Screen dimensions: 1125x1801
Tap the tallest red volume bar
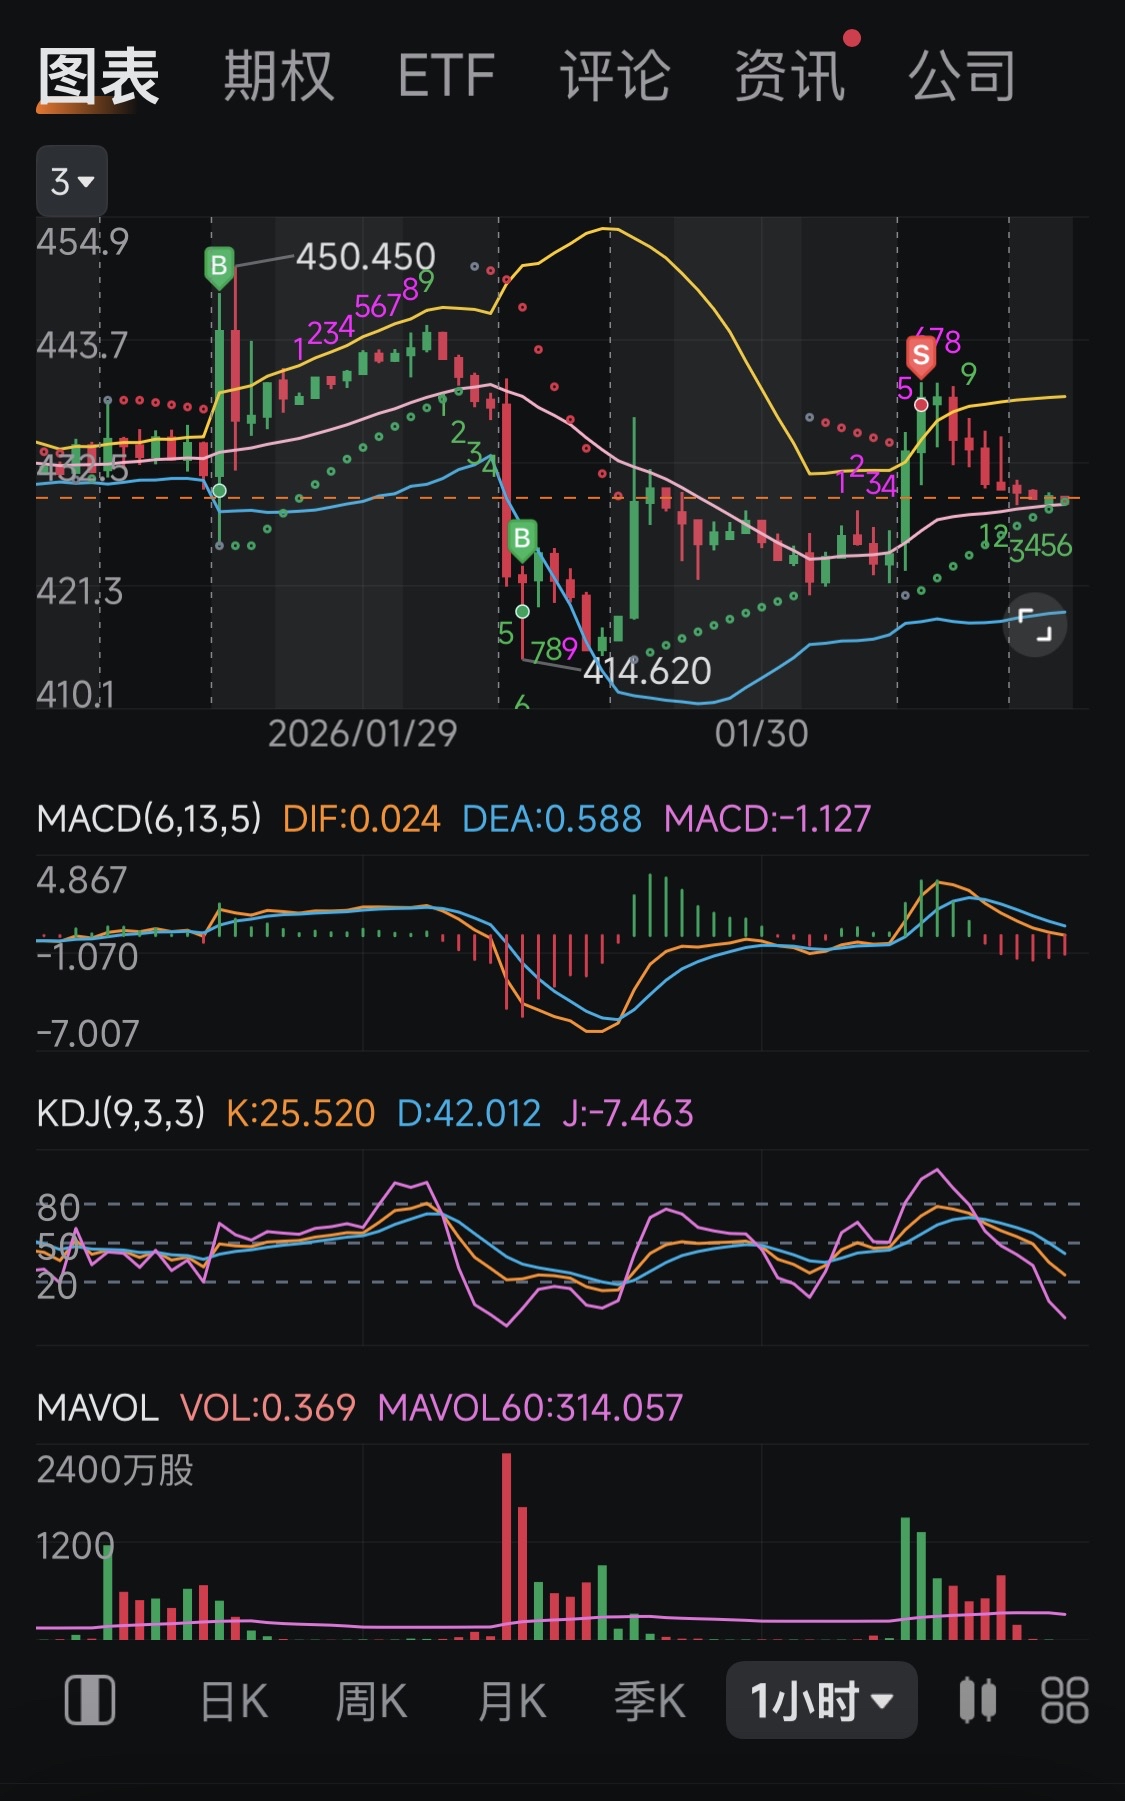coord(506,1546)
